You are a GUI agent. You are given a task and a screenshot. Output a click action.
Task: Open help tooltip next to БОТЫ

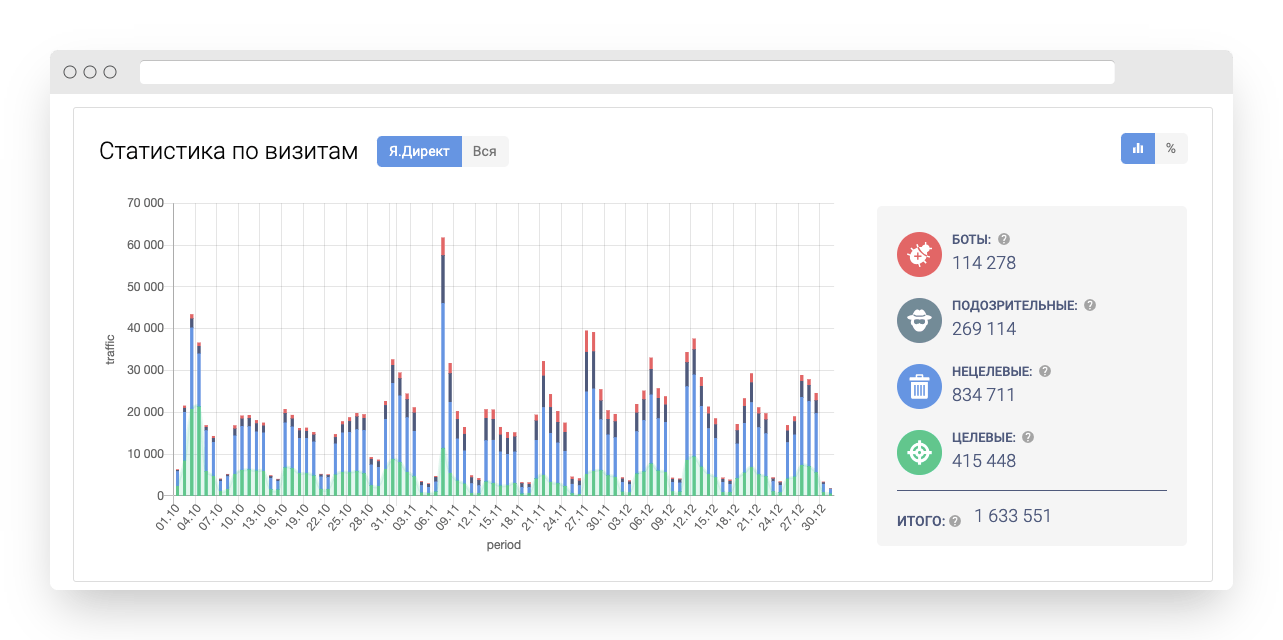coord(1004,240)
